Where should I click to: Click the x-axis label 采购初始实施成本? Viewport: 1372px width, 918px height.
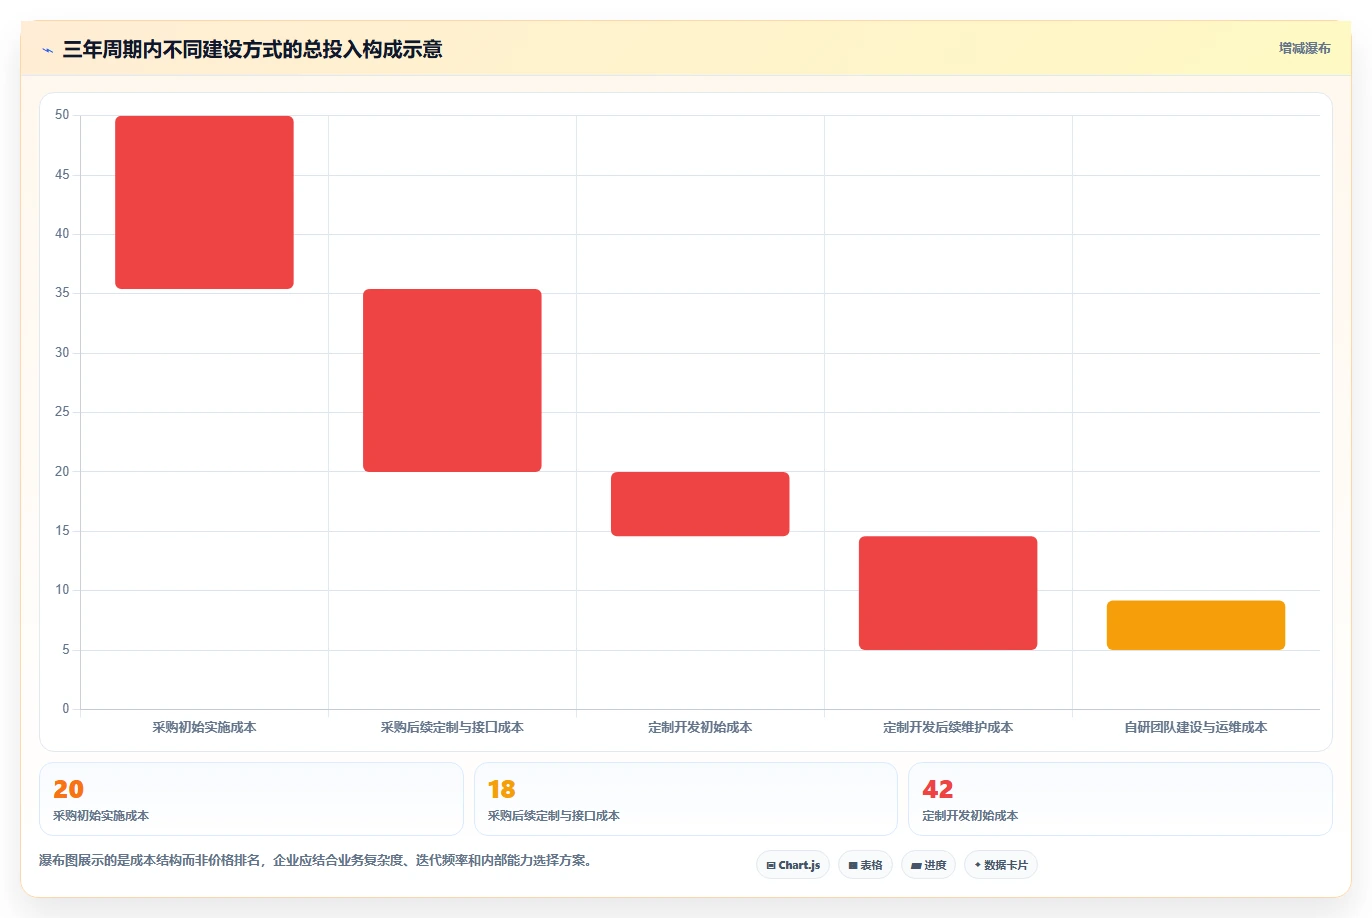pos(204,727)
